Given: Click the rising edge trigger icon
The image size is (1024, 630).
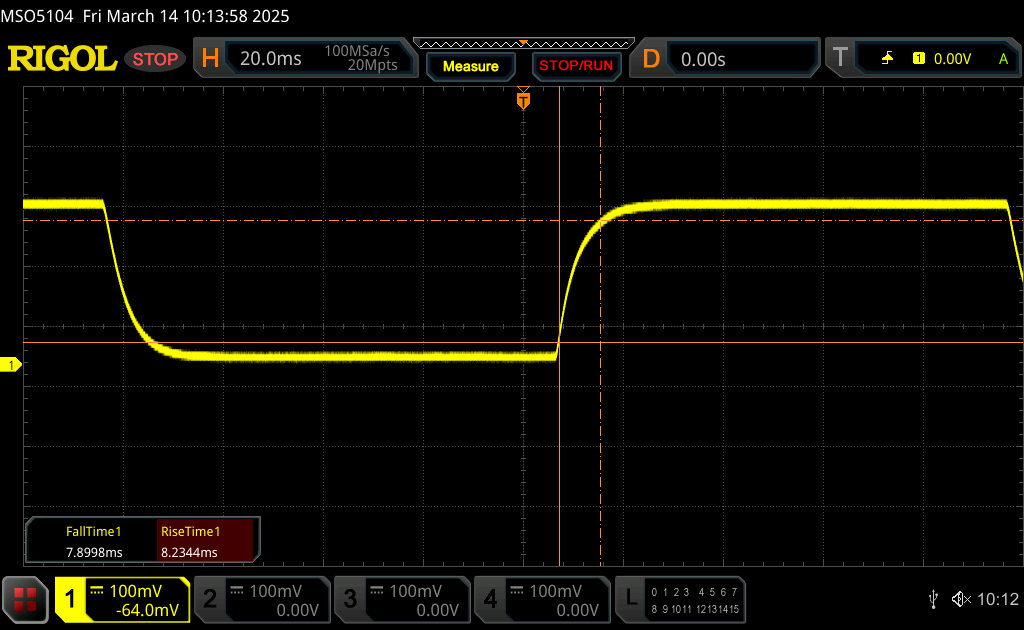Looking at the screenshot, I should pos(887,59).
